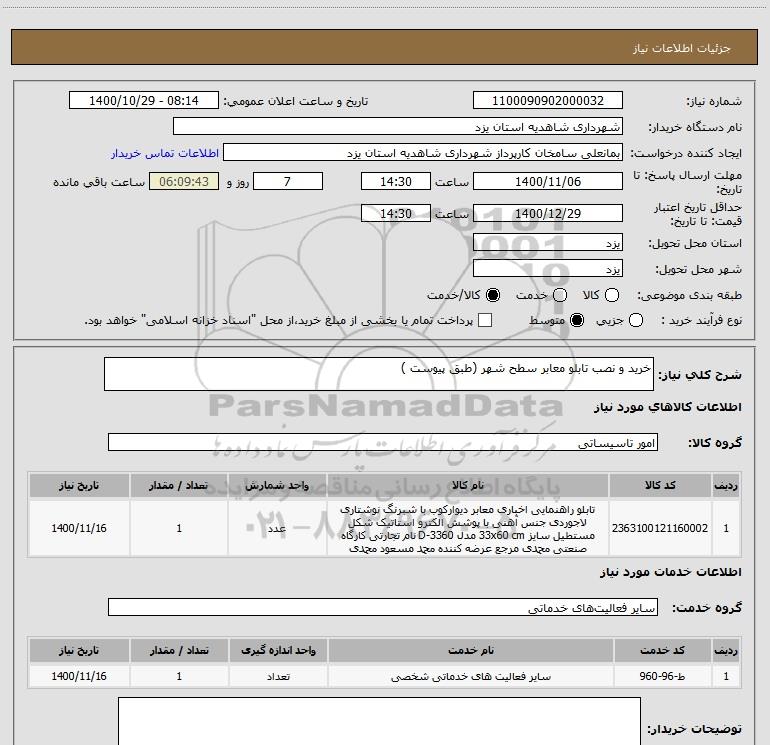This screenshot has width=770, height=745.
Task: Toggle the اسناد خزانه اسلامی payment checkbox
Action: 485,320
